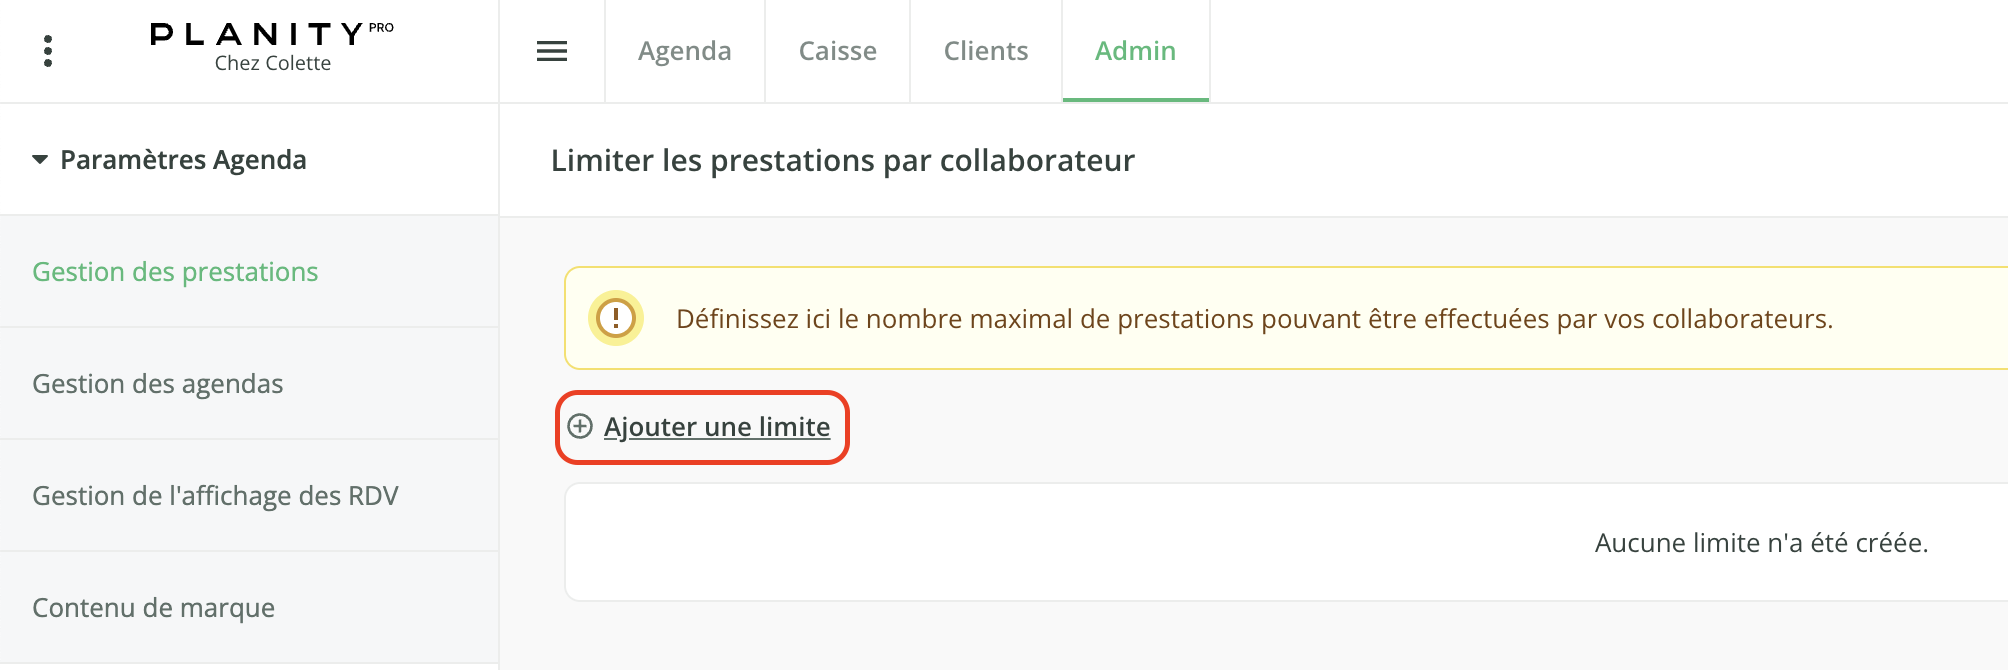Switch to the Agenda tab
This screenshot has height=670, width=2008.
tap(685, 51)
